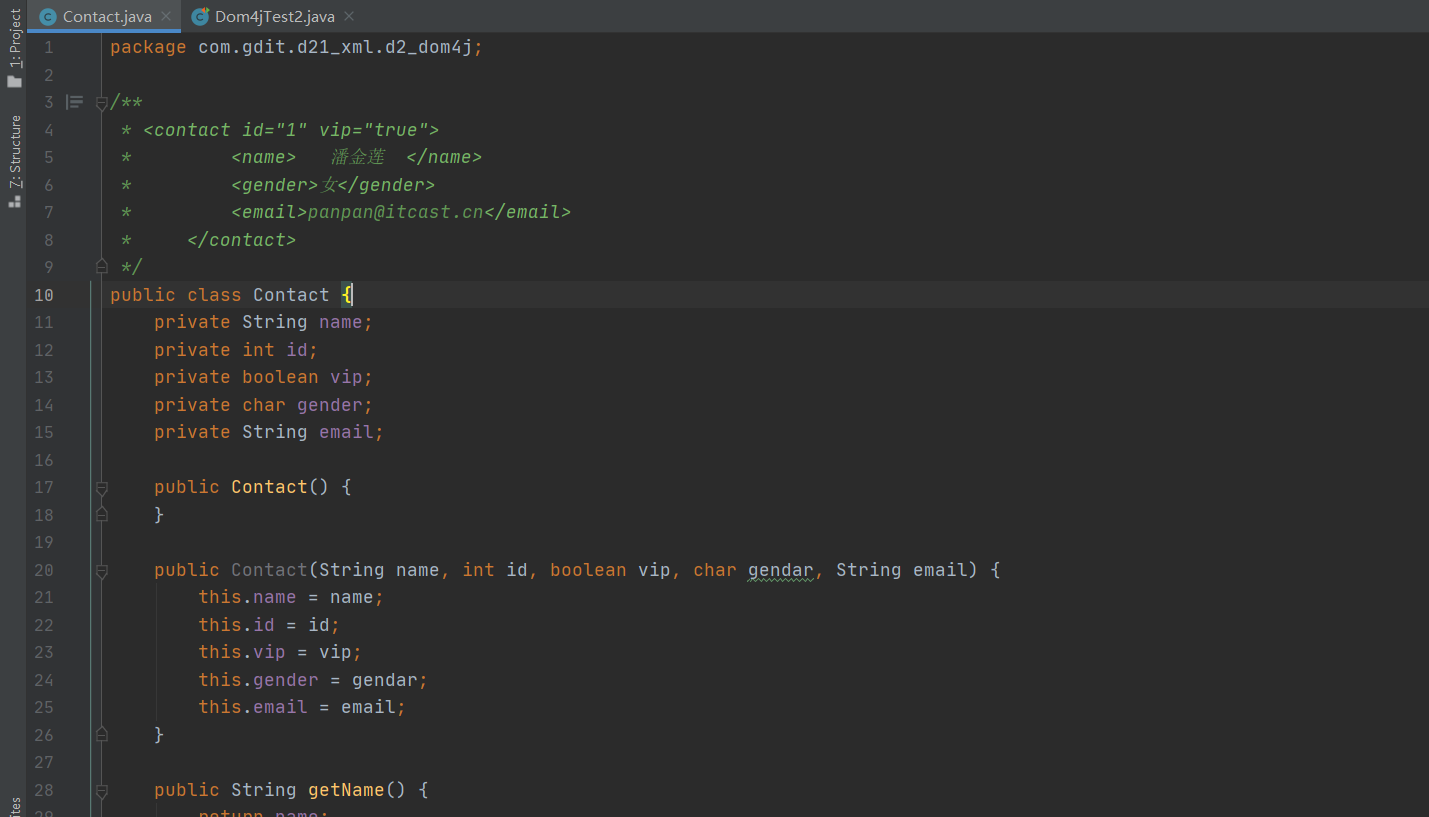Open the 1: Project tool window
1429x817 pixels.
pyautogui.click(x=14, y=38)
